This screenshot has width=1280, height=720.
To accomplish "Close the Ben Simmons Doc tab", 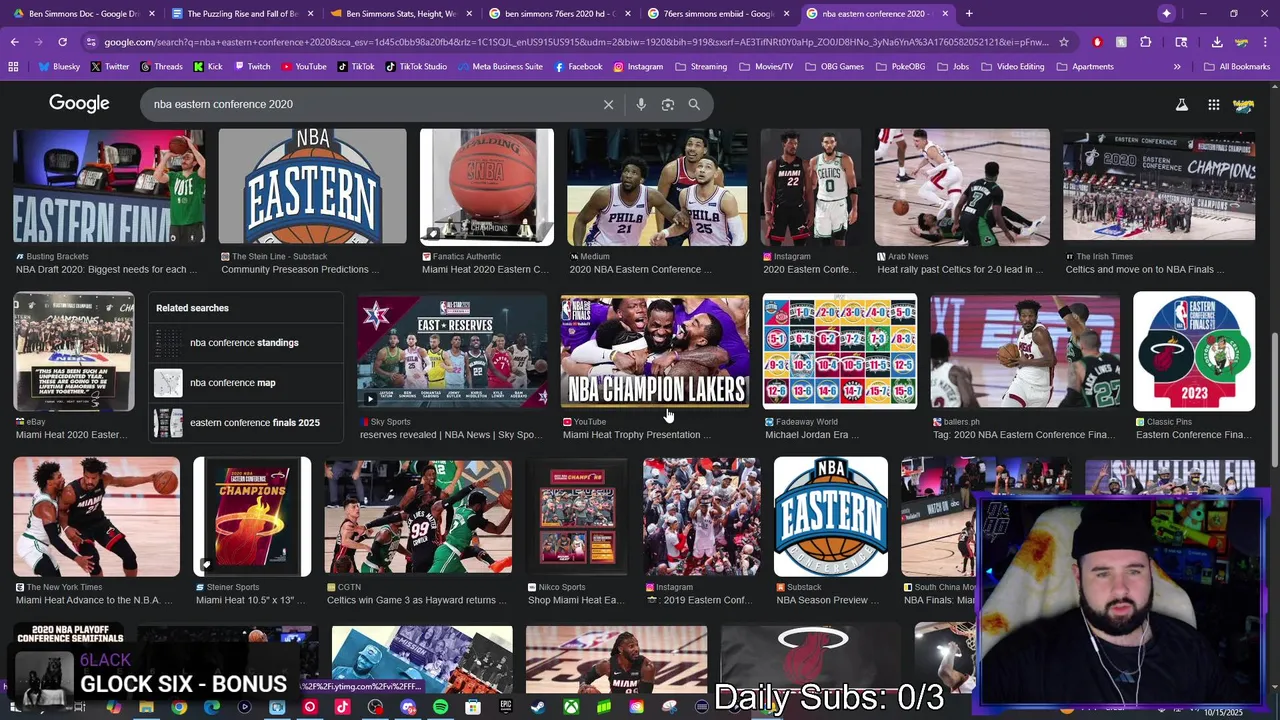I will click(151, 14).
